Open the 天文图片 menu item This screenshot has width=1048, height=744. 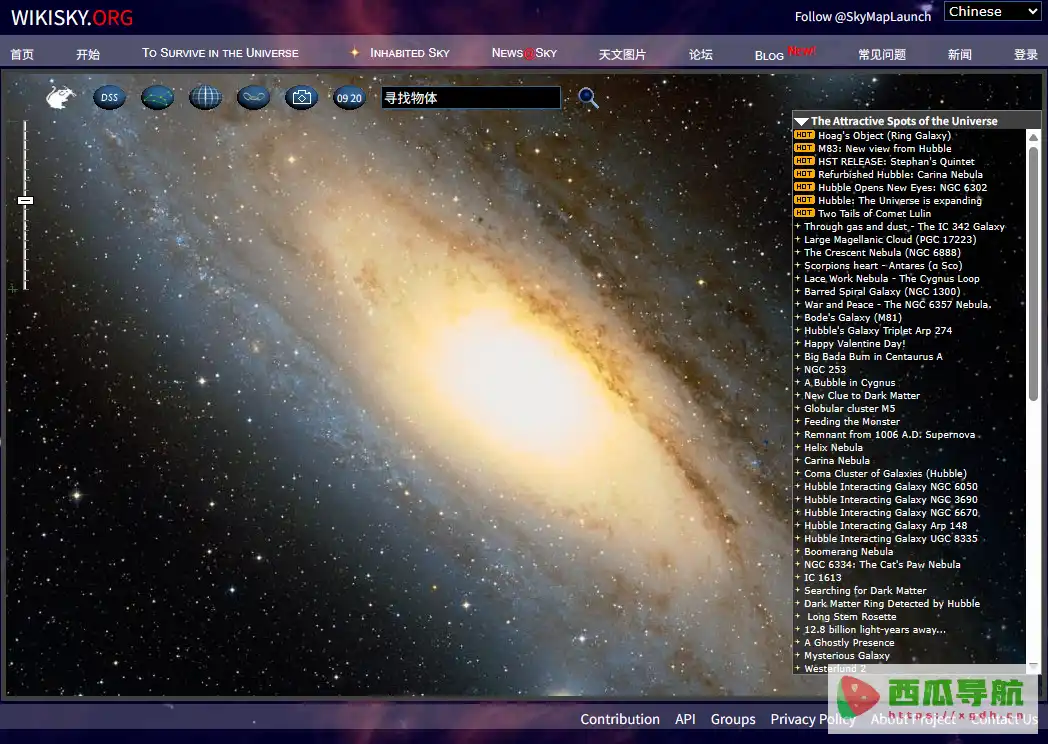point(622,53)
